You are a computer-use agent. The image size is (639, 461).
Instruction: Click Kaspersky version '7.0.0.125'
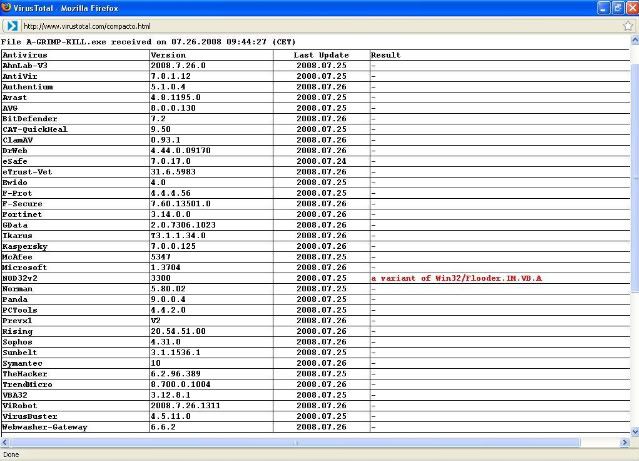[x=173, y=246]
